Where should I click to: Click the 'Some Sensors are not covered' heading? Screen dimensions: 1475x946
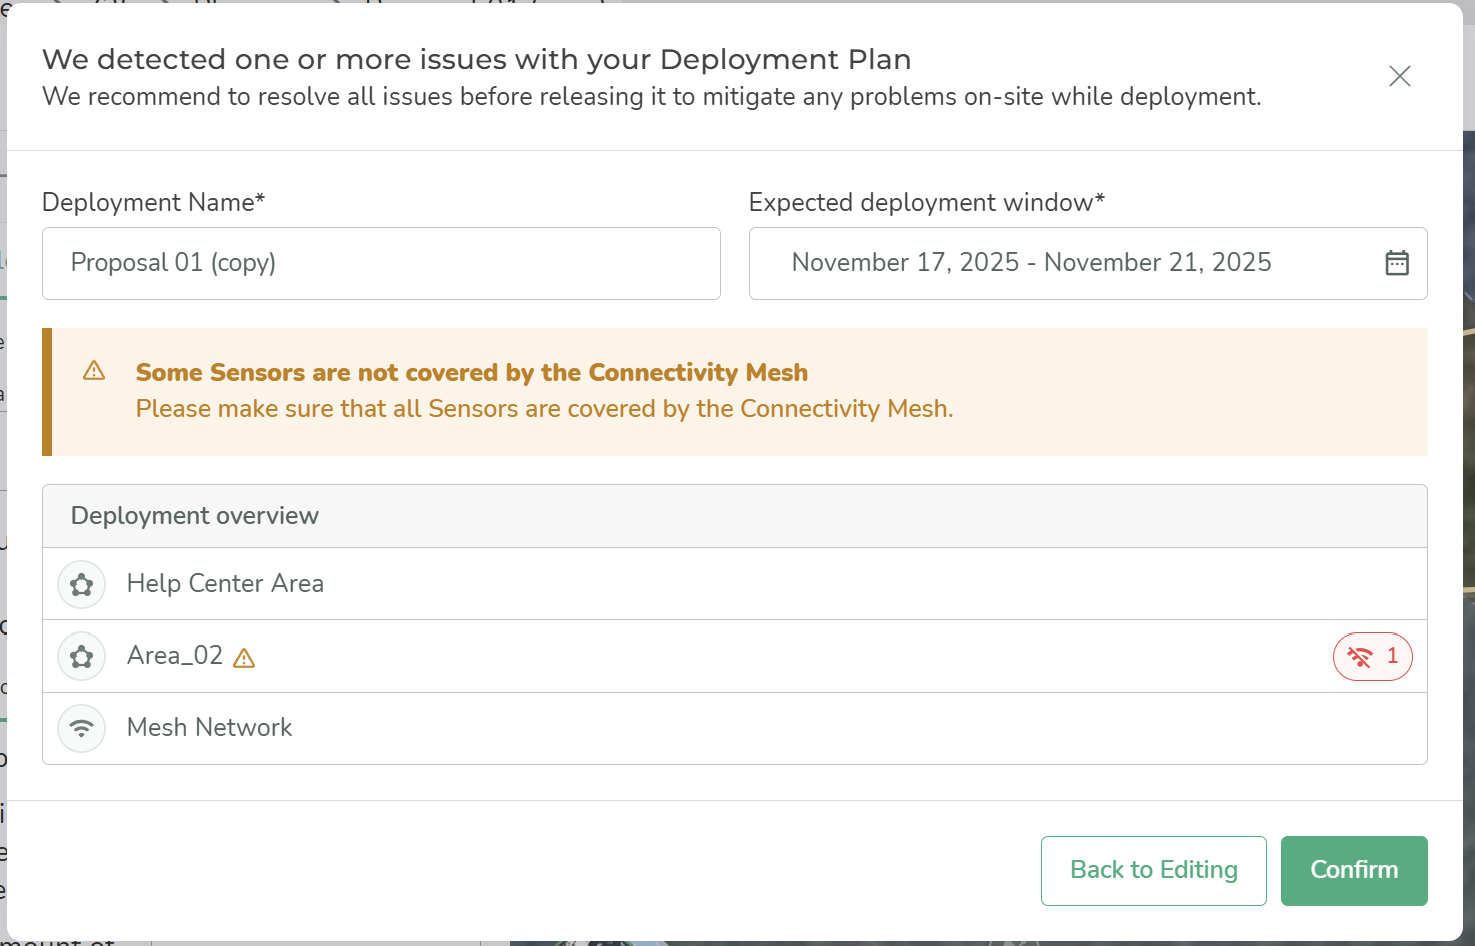[x=471, y=373]
